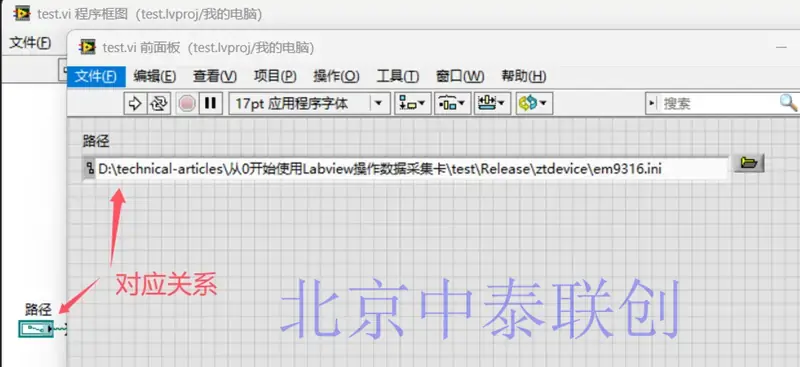
Task: Click the path type icon at field's left
Action: (x=89, y=169)
